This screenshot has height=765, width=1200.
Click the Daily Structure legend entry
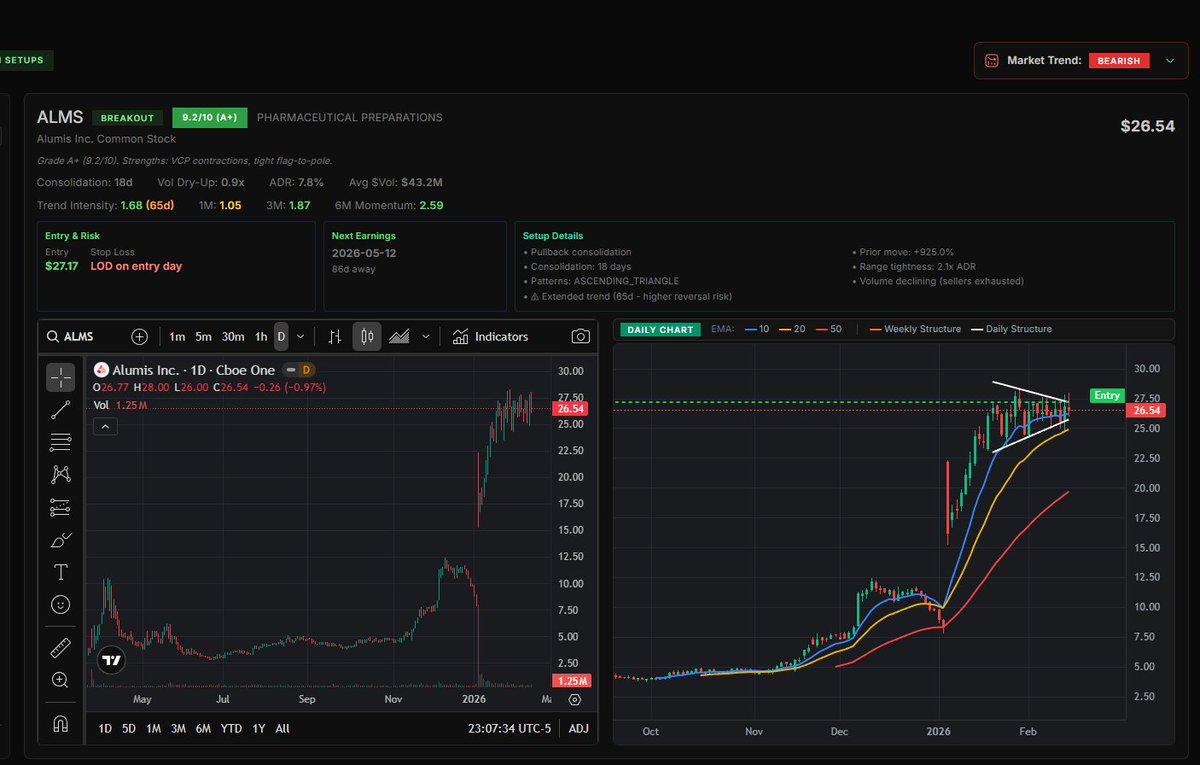pos(1011,329)
